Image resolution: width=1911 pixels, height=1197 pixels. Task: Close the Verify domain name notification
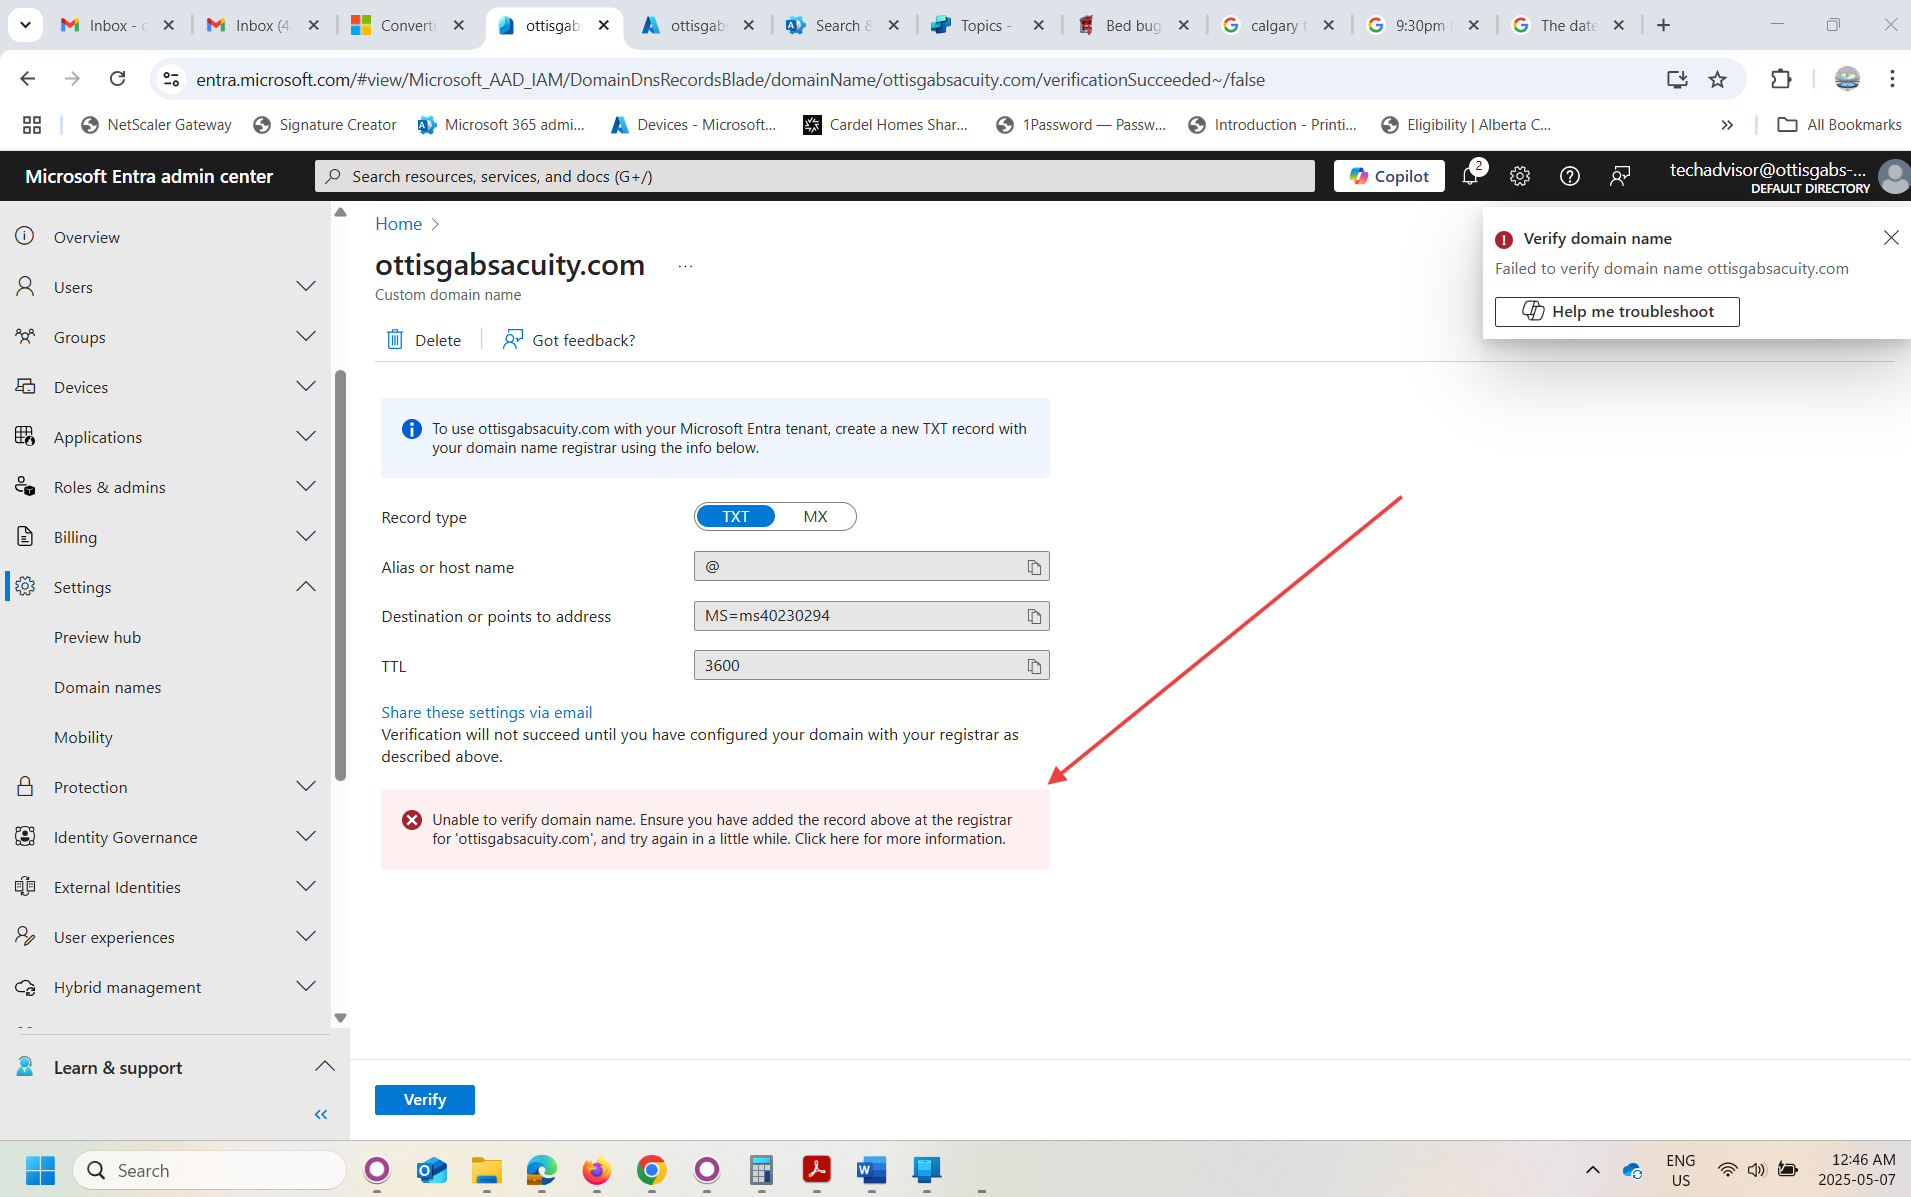pyautogui.click(x=1891, y=238)
